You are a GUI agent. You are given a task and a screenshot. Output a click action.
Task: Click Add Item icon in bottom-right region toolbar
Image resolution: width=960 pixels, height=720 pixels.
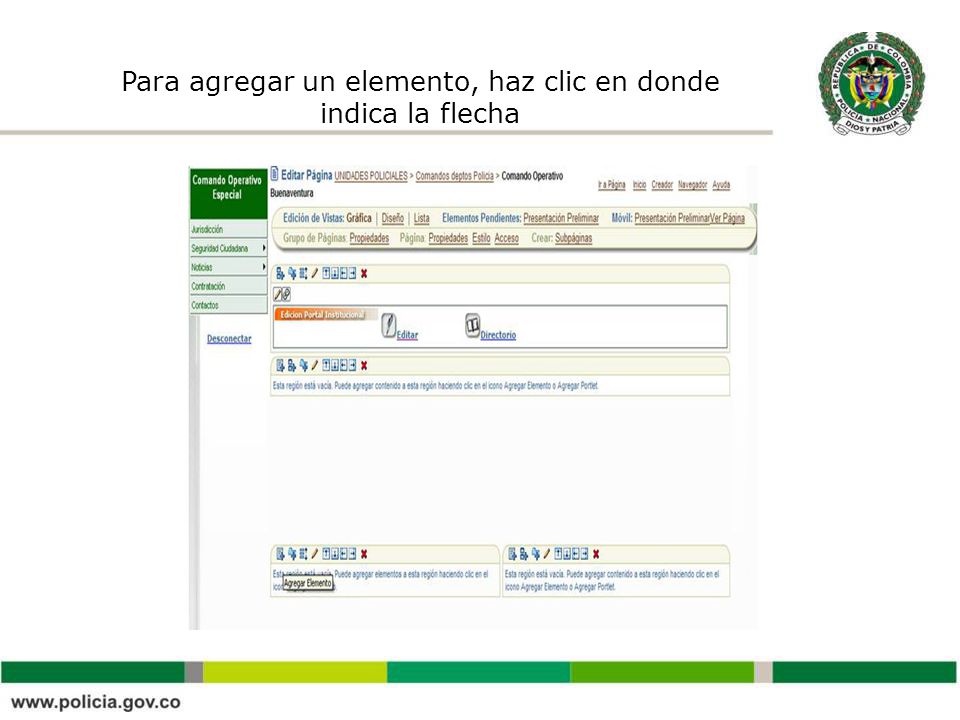(x=512, y=554)
